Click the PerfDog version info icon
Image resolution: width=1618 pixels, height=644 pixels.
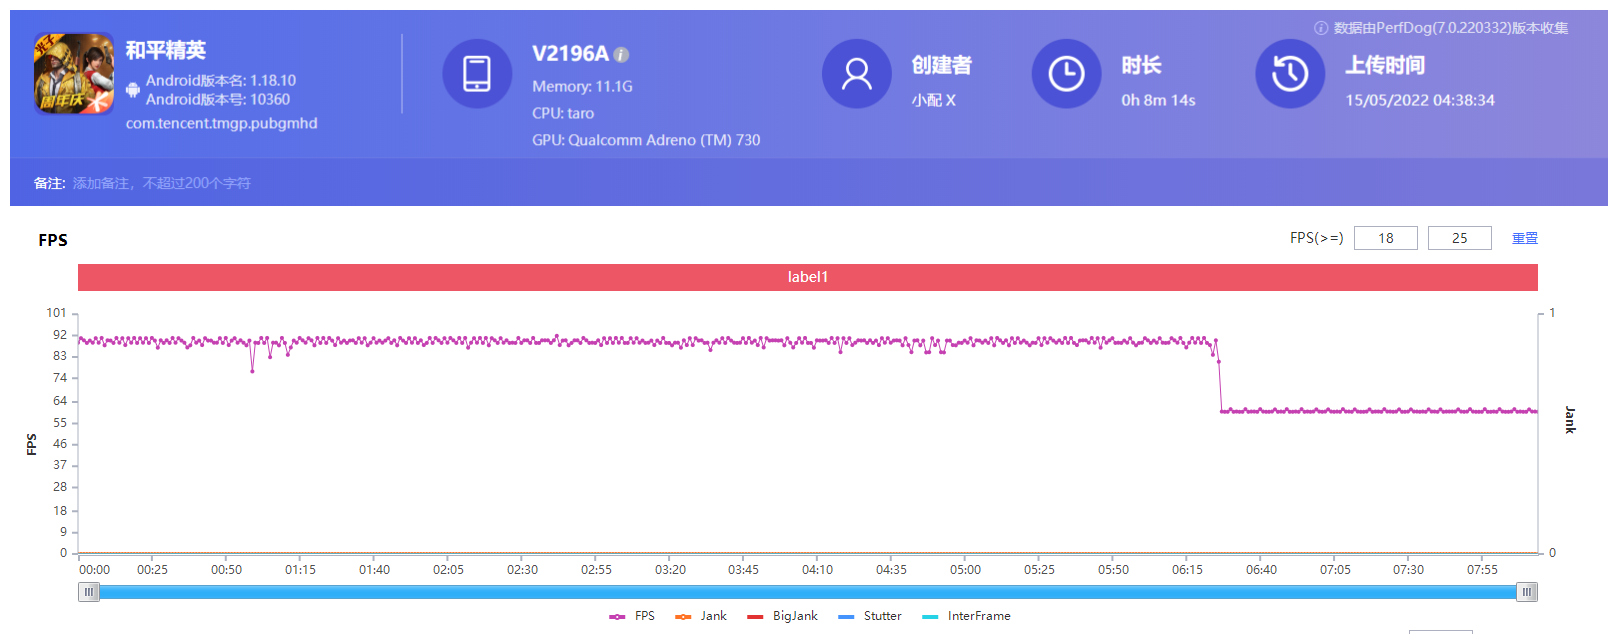pos(1321,28)
